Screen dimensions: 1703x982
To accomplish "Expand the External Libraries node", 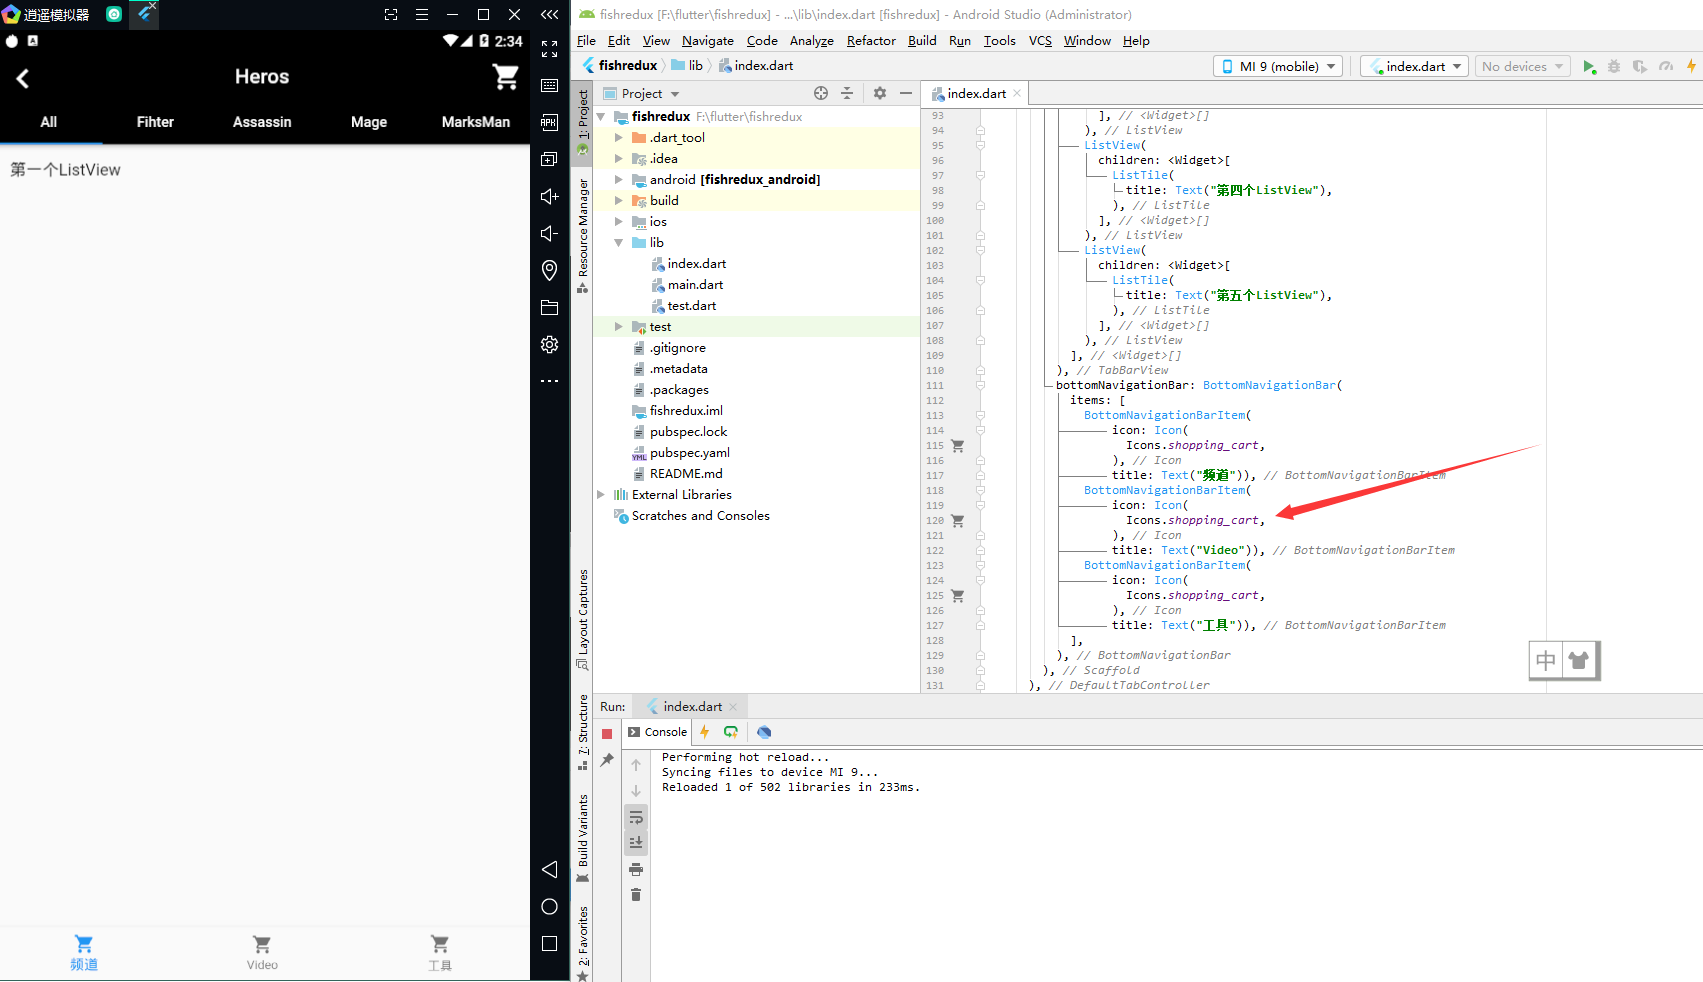I will click(601, 495).
